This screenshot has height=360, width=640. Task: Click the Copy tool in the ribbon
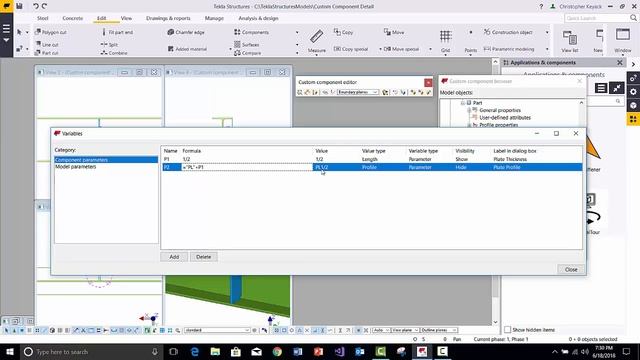click(344, 32)
